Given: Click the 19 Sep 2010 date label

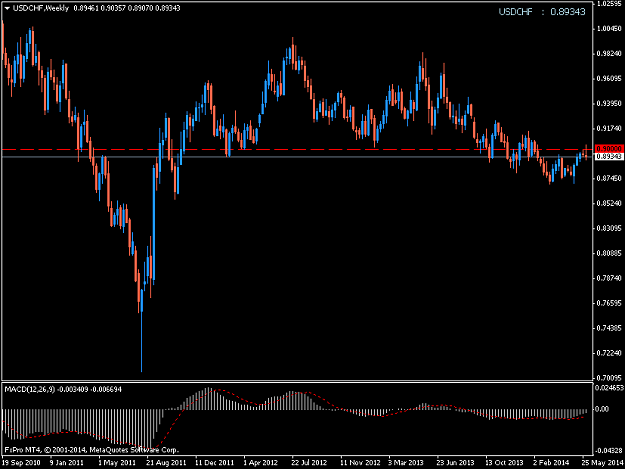Looking at the screenshot, I should click(x=21, y=463).
